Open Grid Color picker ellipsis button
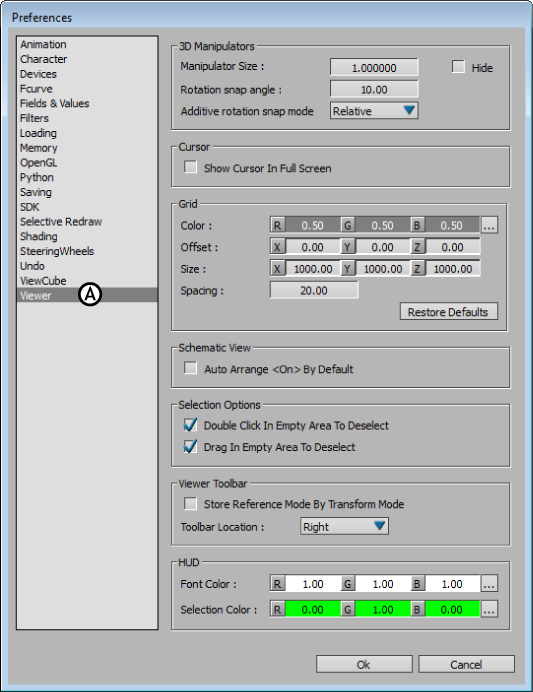This screenshot has width=533, height=692. 489,225
